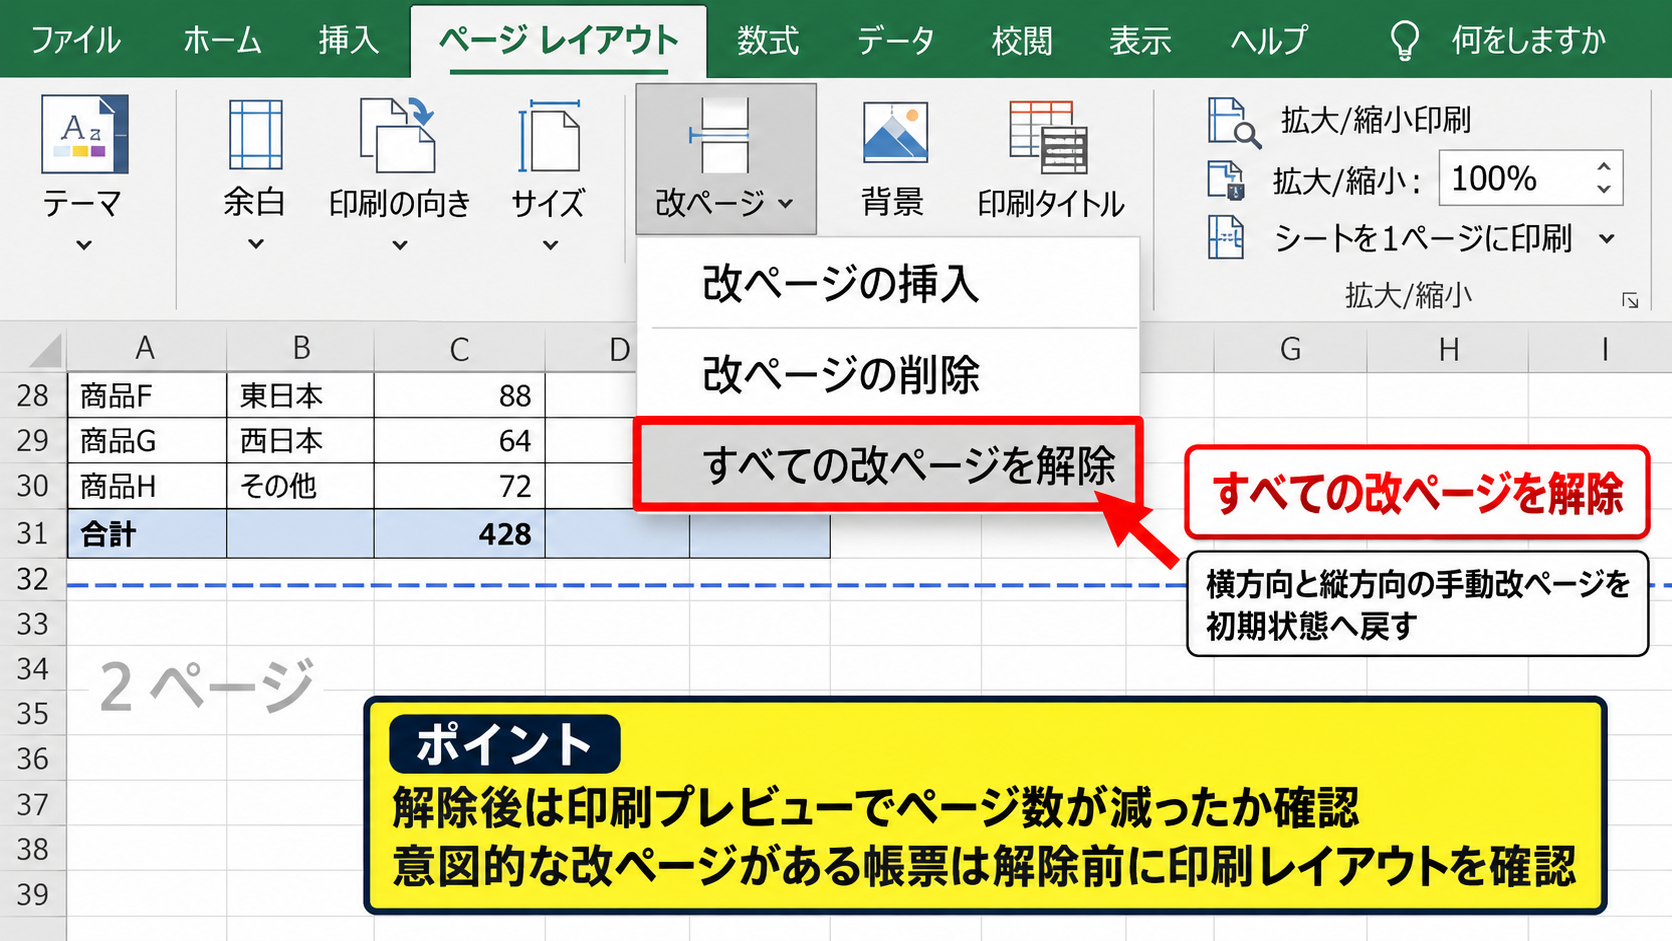Expand the 改ページ dropdown arrow

pos(786,204)
